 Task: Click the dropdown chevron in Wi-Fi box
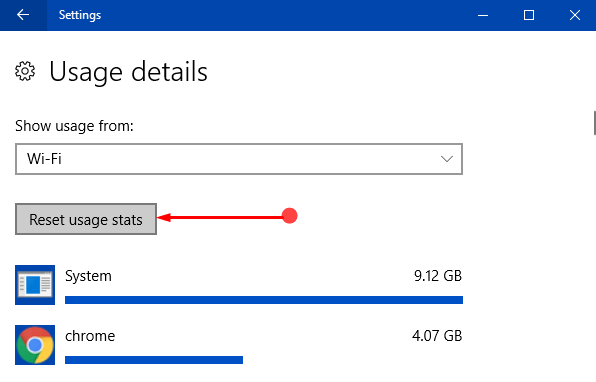447,159
